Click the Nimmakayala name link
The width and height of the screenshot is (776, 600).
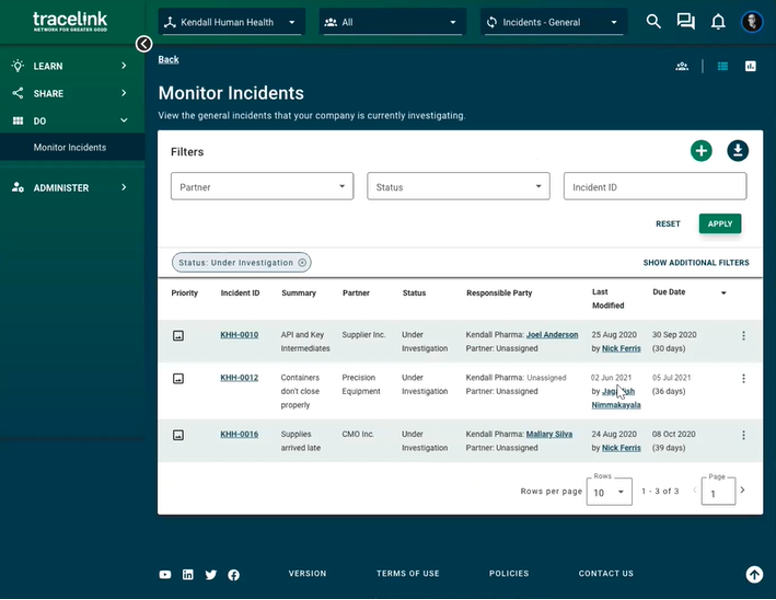616,405
